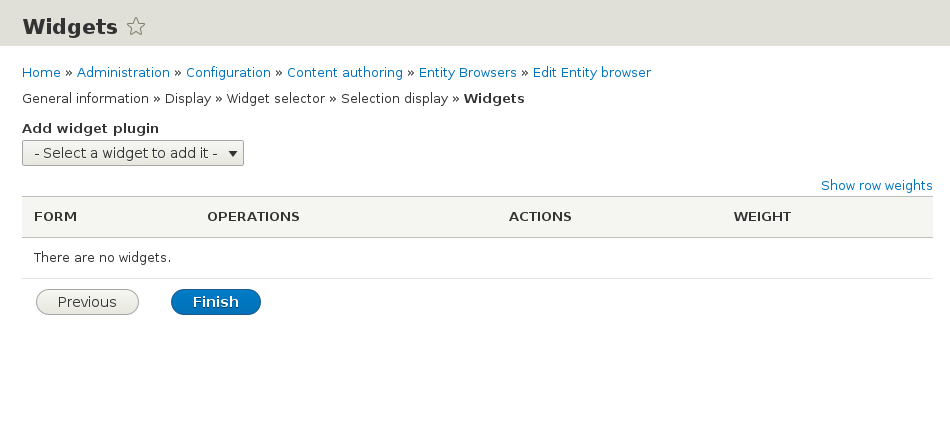
Task: Select the Display wizard step
Action: [x=188, y=98]
